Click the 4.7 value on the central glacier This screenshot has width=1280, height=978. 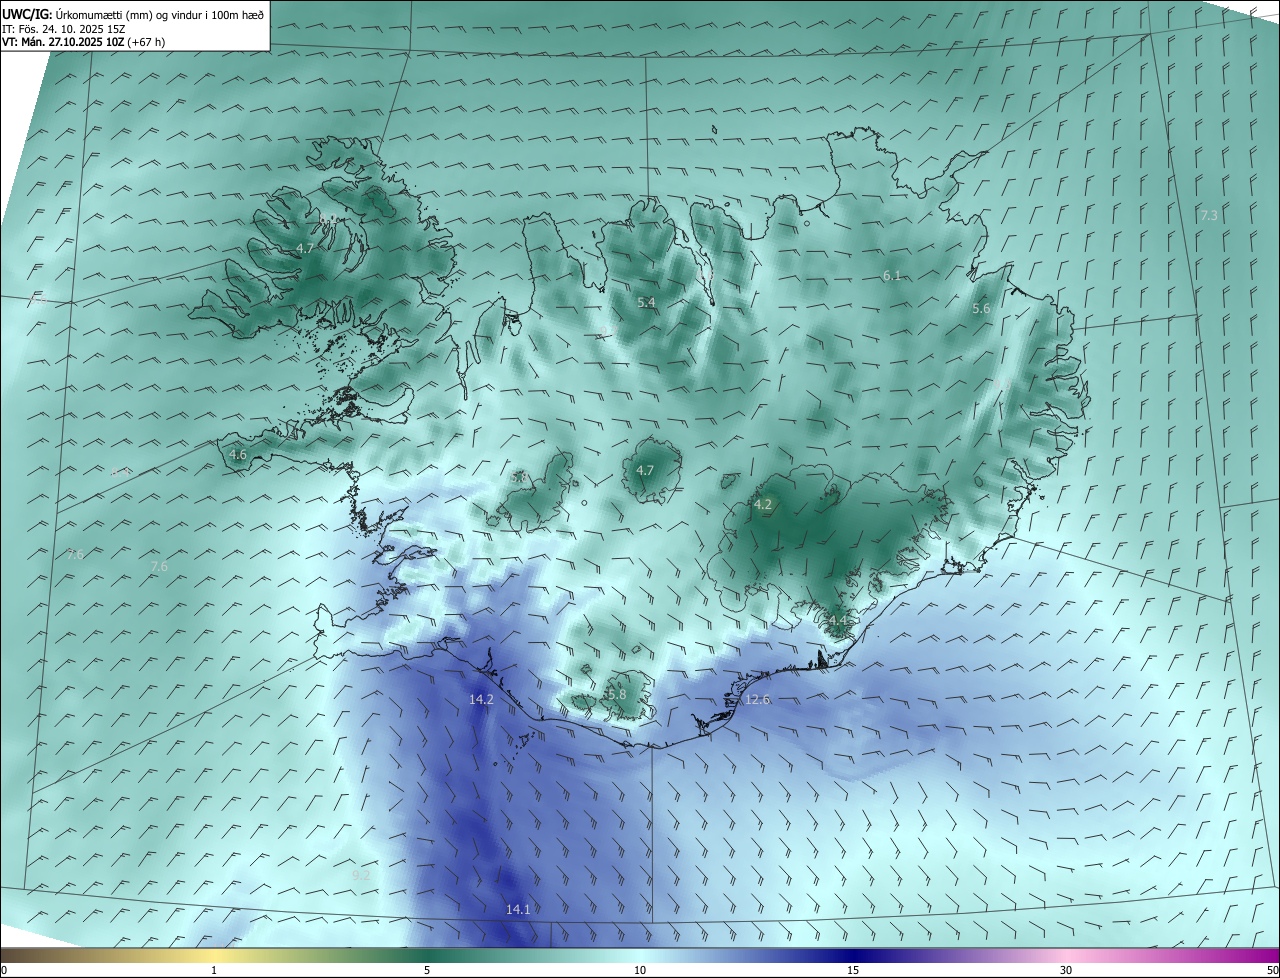645,470
